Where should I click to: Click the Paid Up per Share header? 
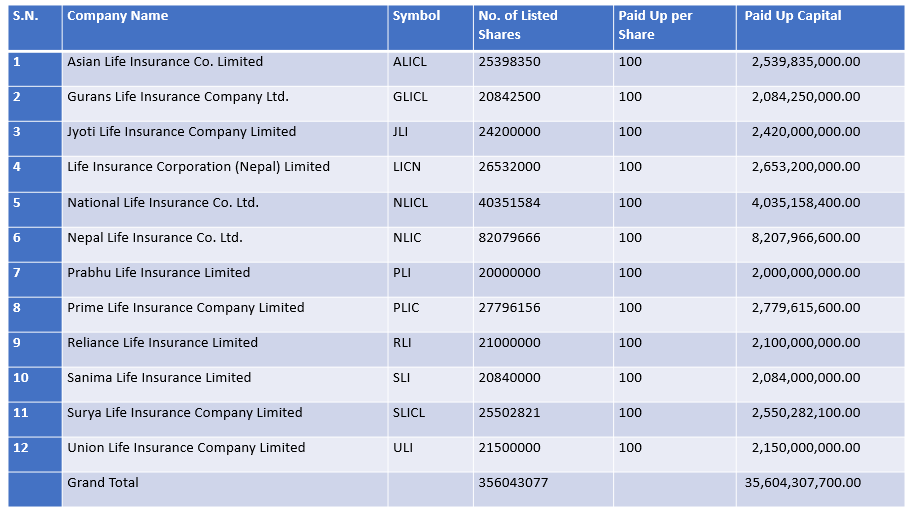(655, 25)
